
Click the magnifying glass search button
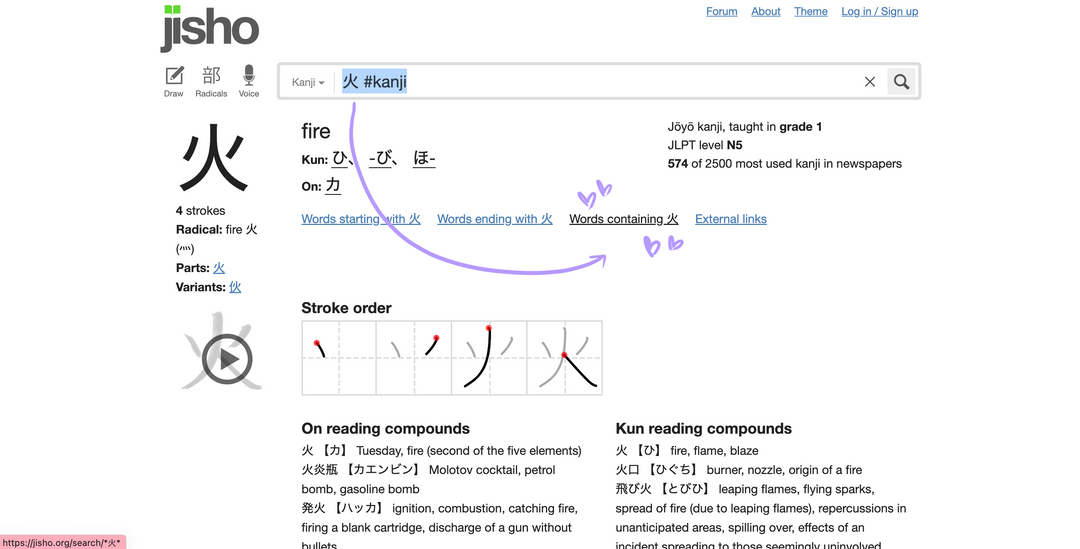[x=901, y=82]
